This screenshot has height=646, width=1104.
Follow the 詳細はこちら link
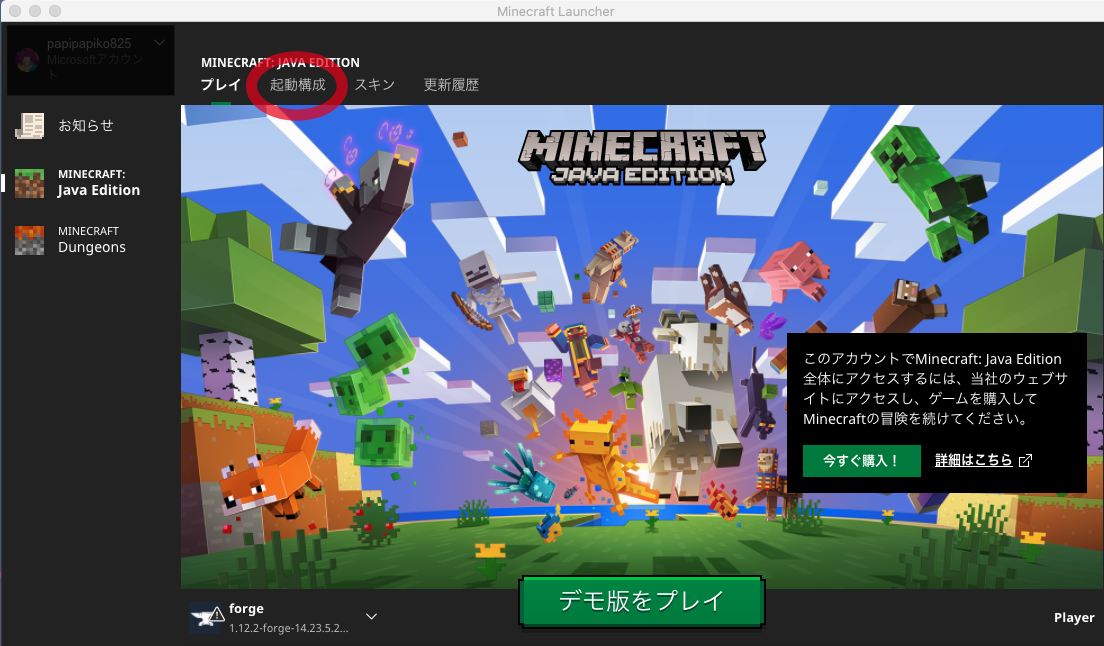(974, 460)
